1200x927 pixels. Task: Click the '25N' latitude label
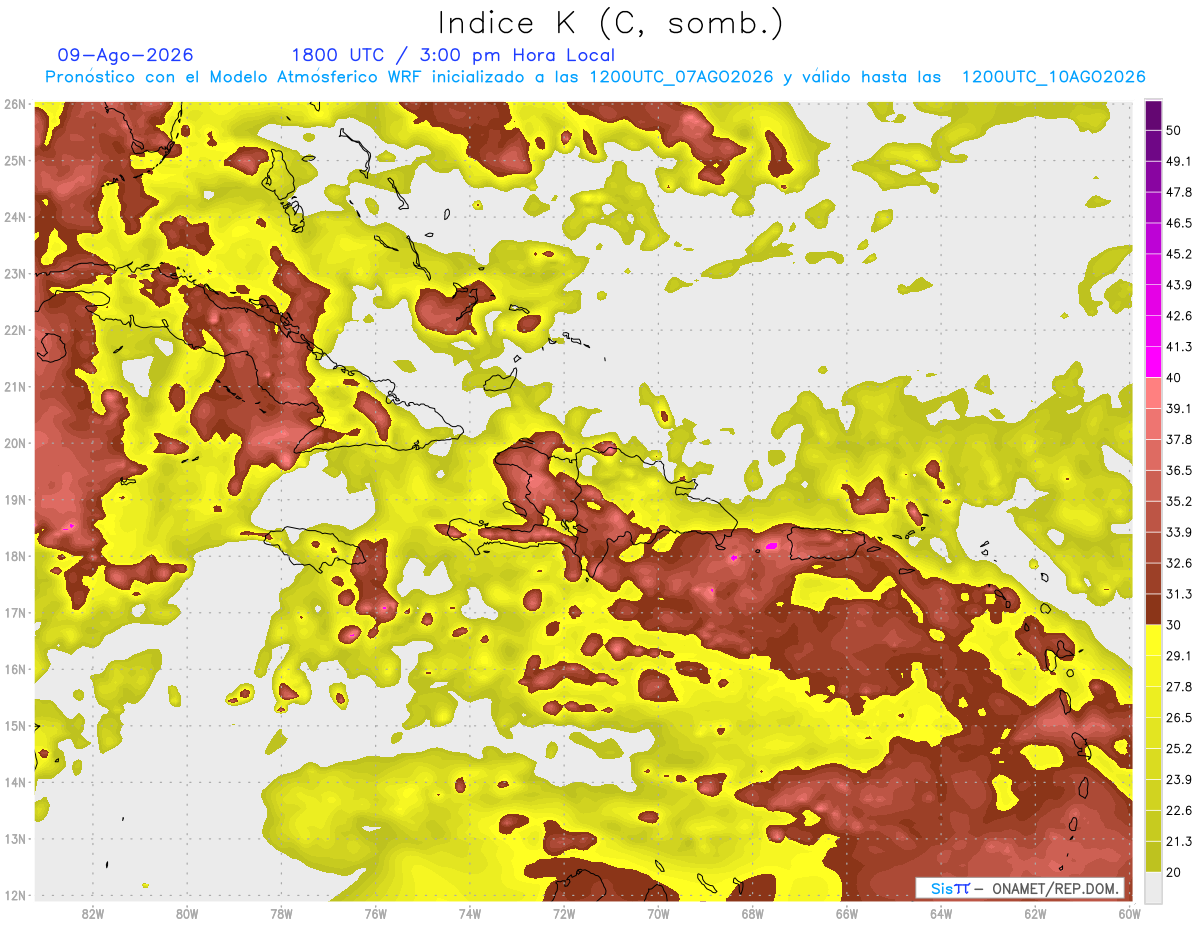click(15, 160)
